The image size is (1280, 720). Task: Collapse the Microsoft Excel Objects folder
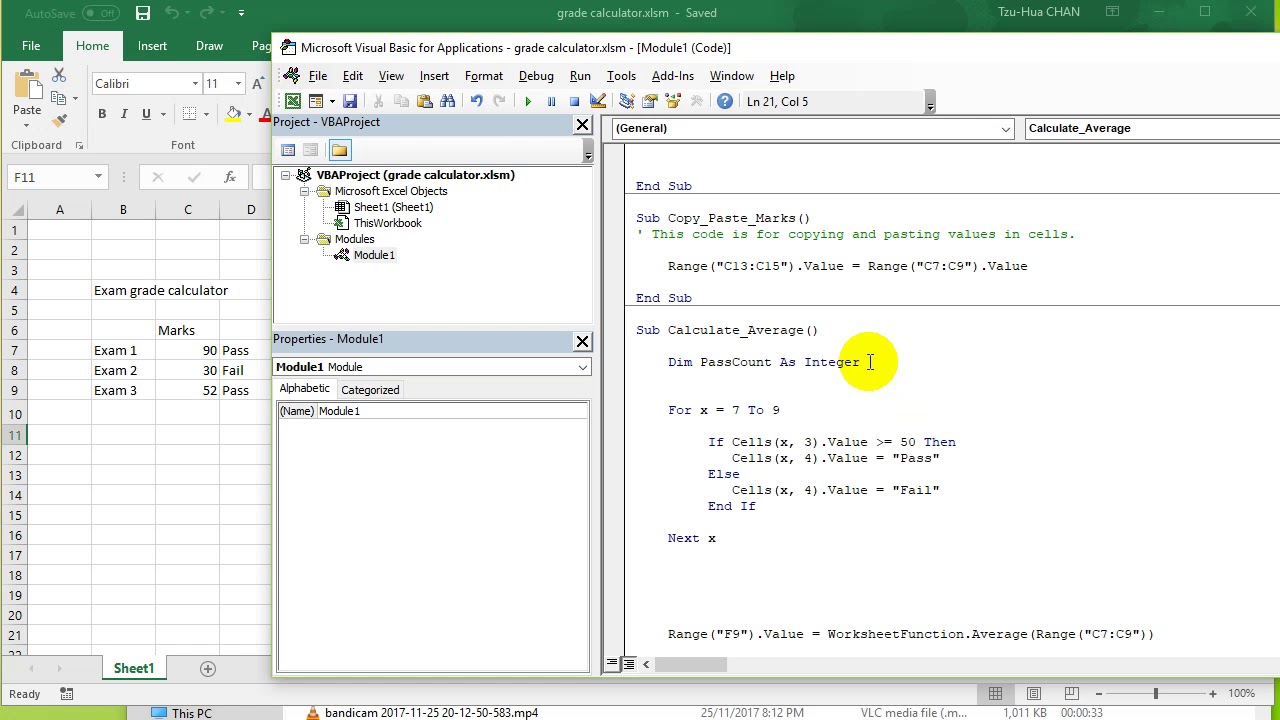[x=305, y=191]
